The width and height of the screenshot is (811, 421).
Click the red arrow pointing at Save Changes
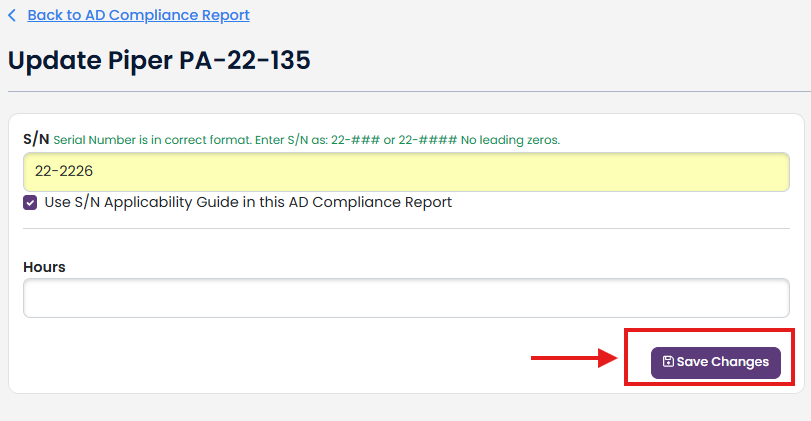[574, 358]
